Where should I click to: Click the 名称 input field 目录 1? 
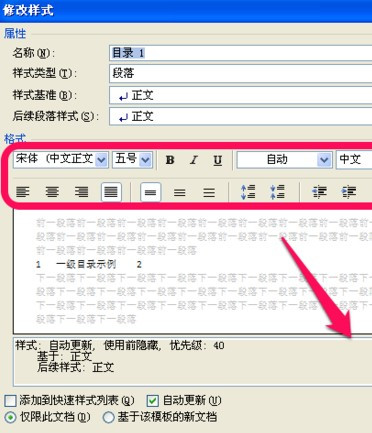point(240,53)
